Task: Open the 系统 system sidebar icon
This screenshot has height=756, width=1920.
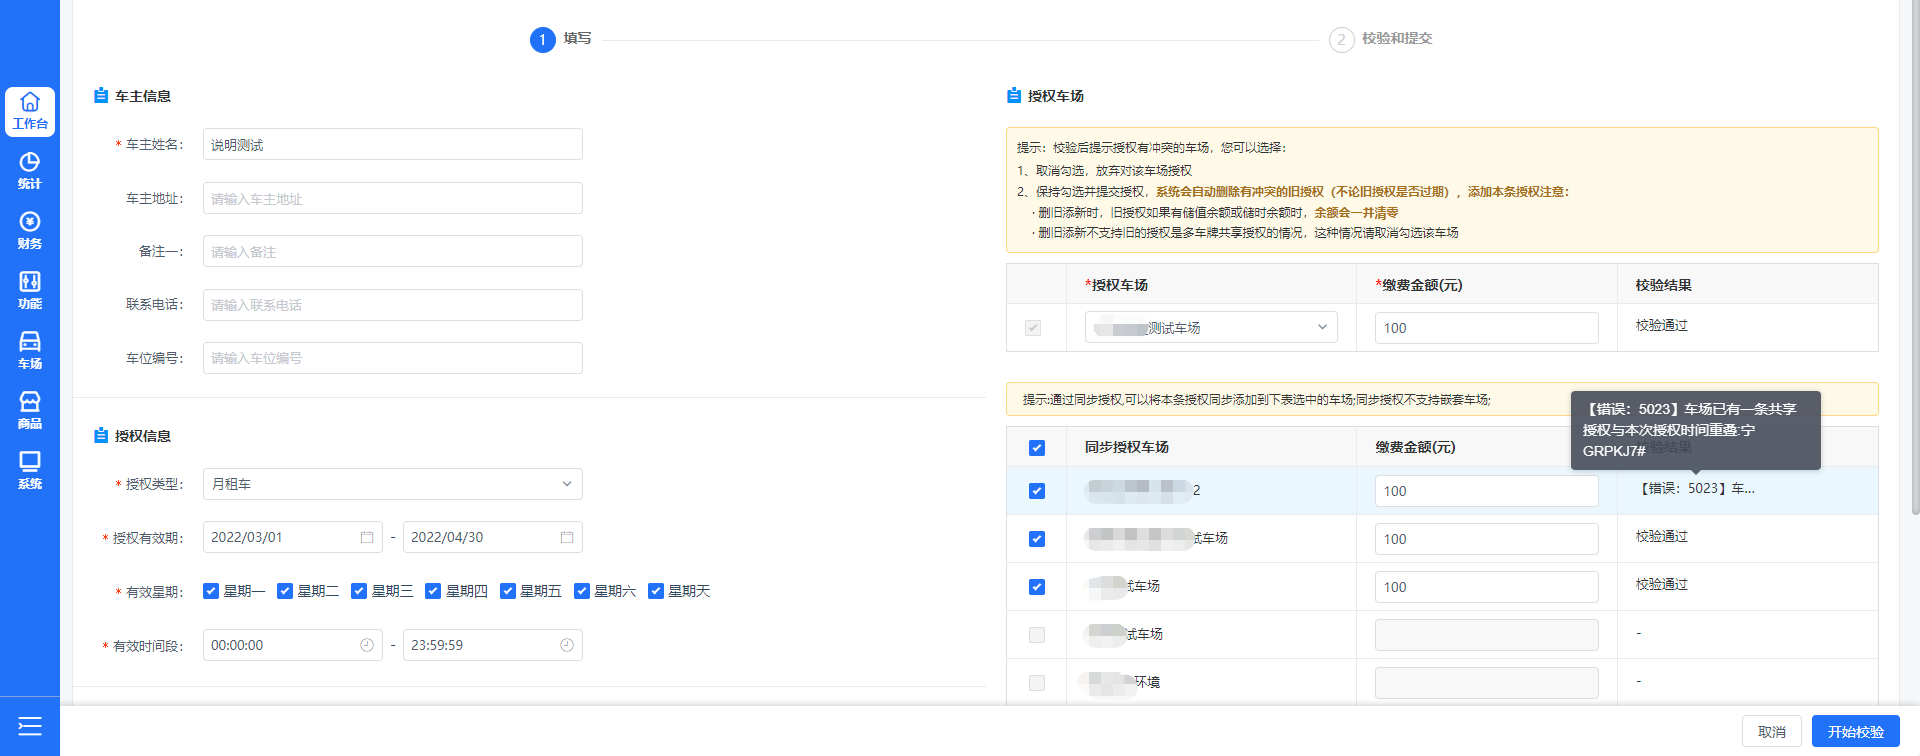Action: tap(30, 471)
